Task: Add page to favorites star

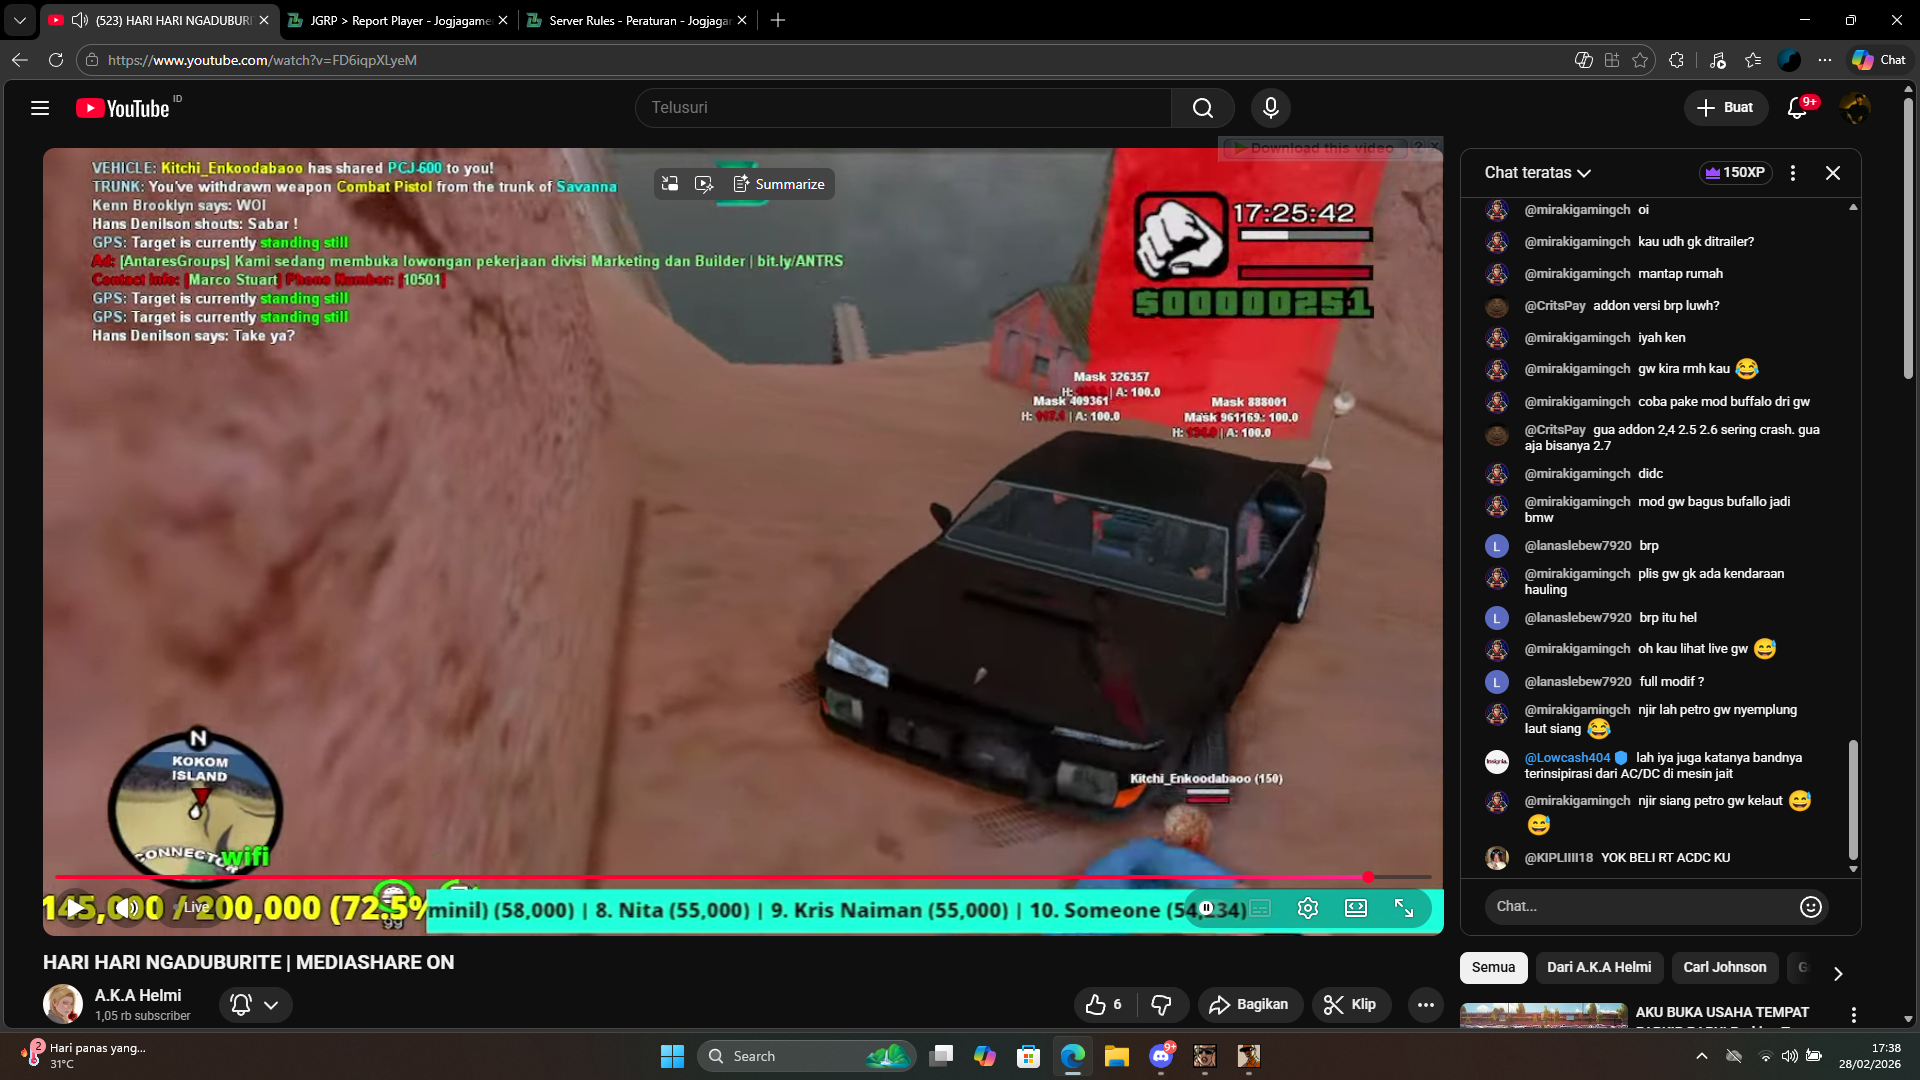Action: pos(1640,60)
